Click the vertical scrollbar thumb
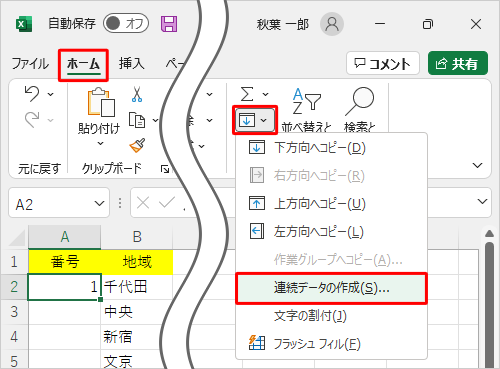The width and height of the screenshot is (500, 369). (489, 305)
